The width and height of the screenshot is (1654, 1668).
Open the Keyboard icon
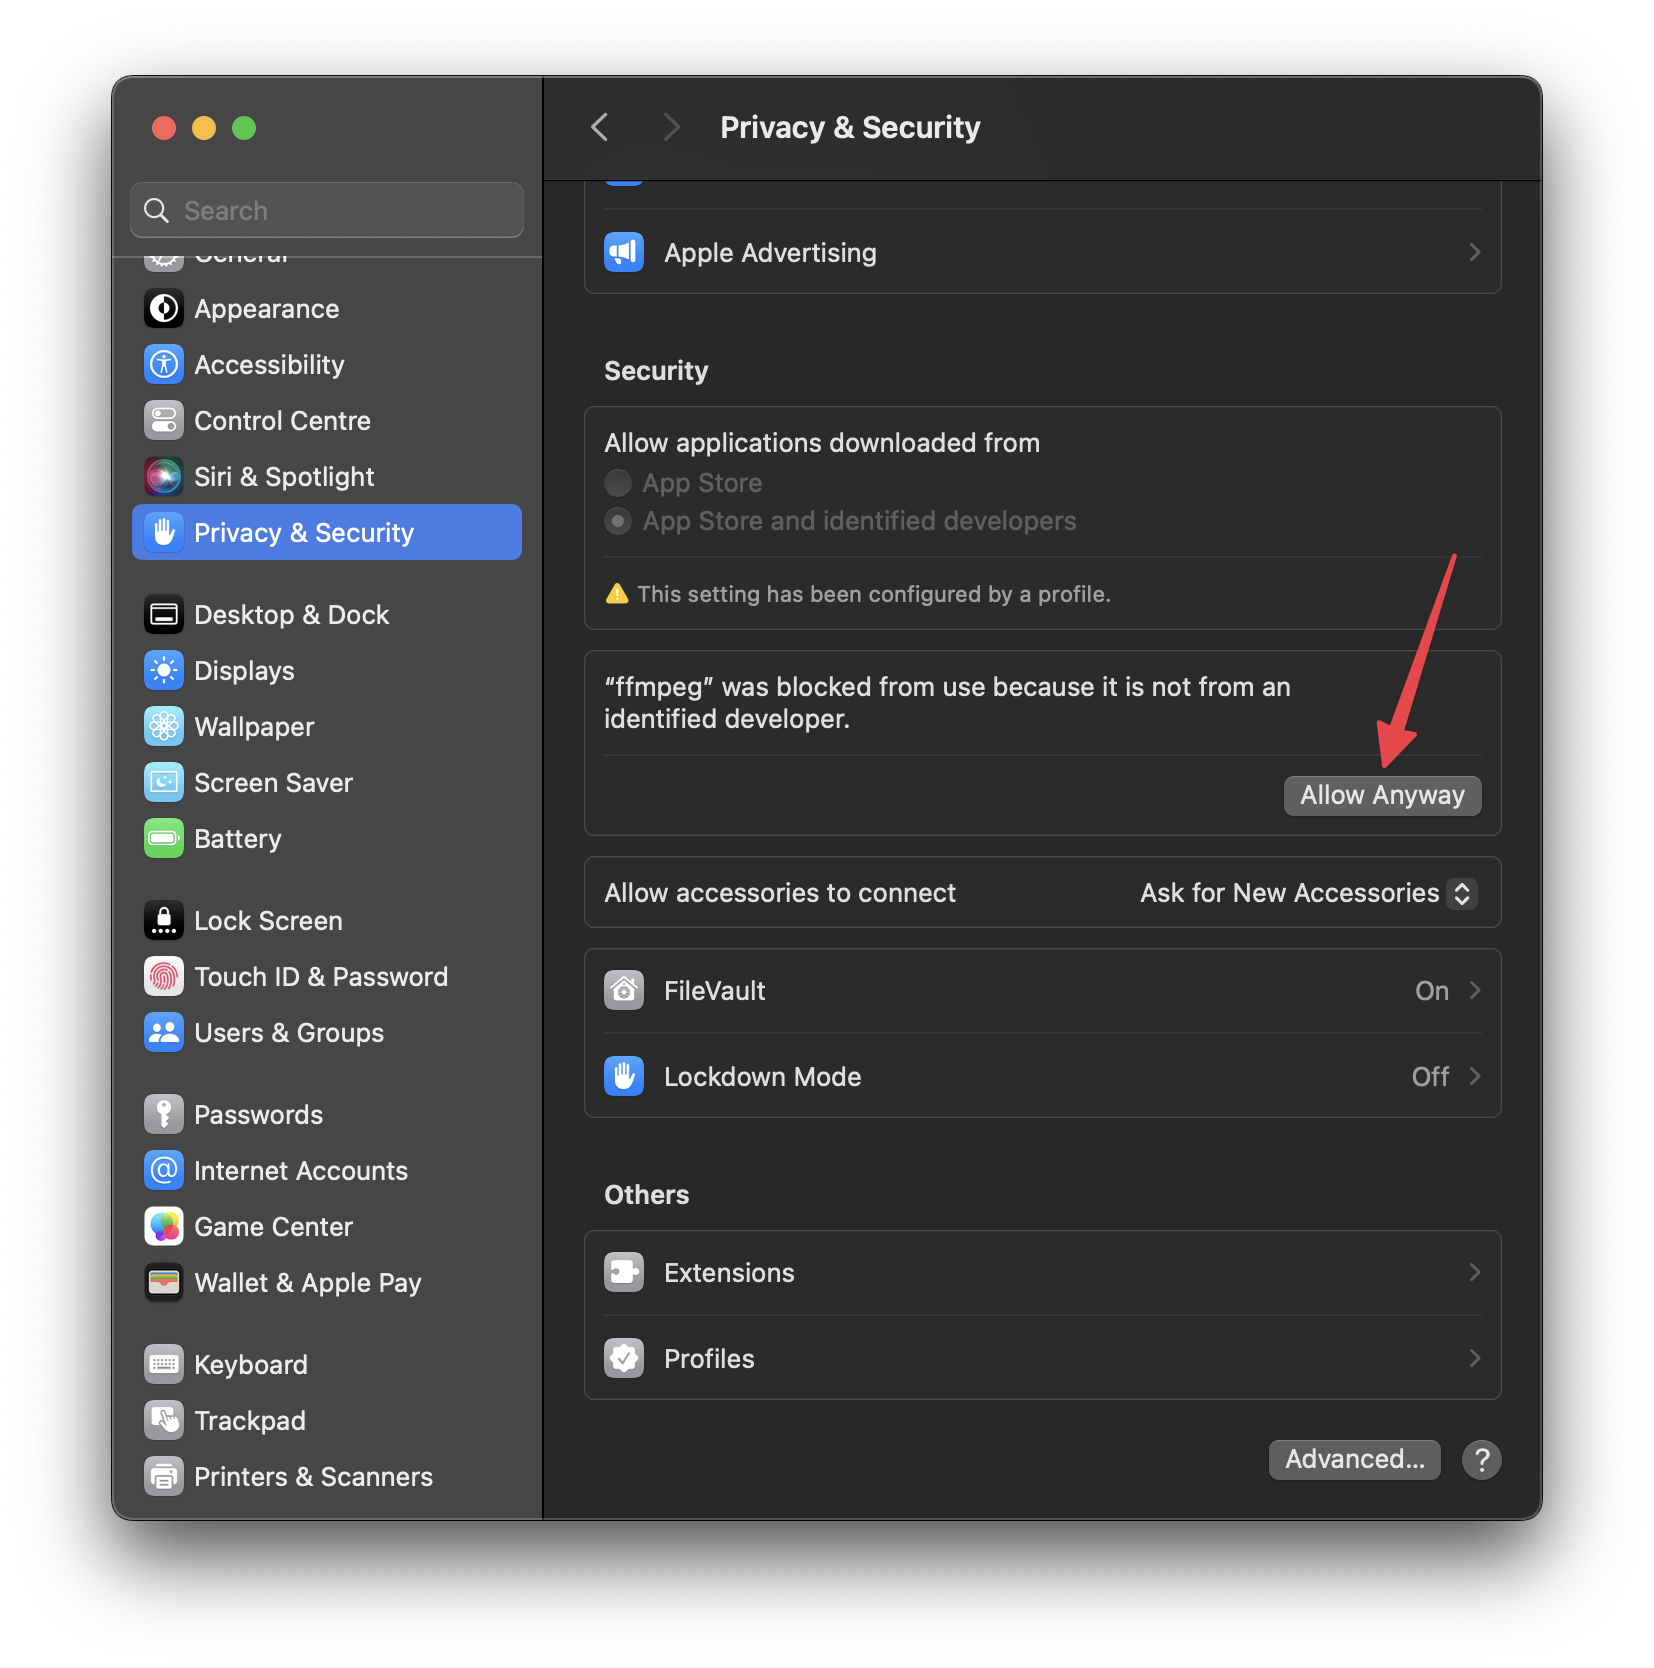(164, 1365)
